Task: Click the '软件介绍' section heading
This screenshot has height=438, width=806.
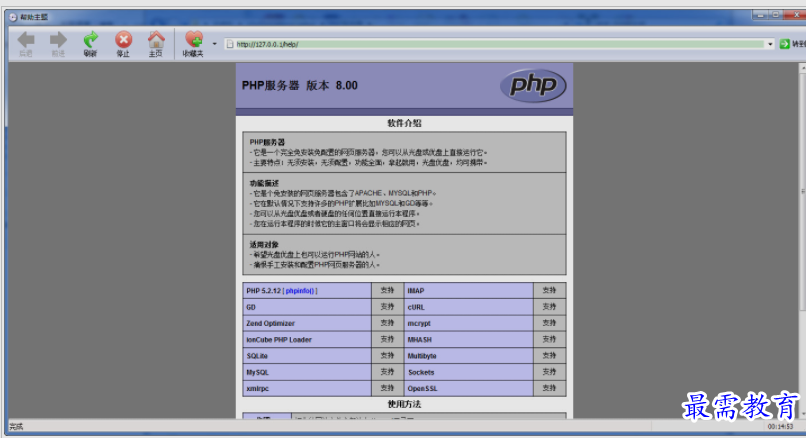Action: click(404, 123)
